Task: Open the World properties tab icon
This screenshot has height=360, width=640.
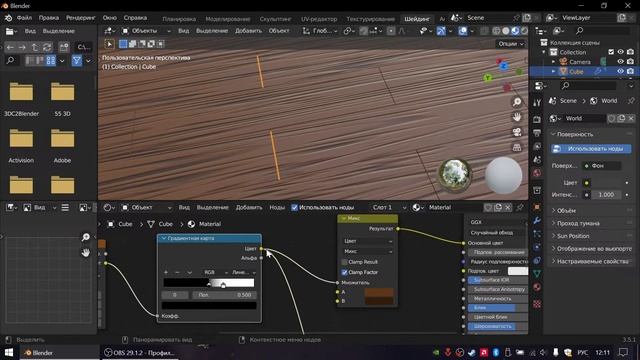Action: tap(537, 173)
